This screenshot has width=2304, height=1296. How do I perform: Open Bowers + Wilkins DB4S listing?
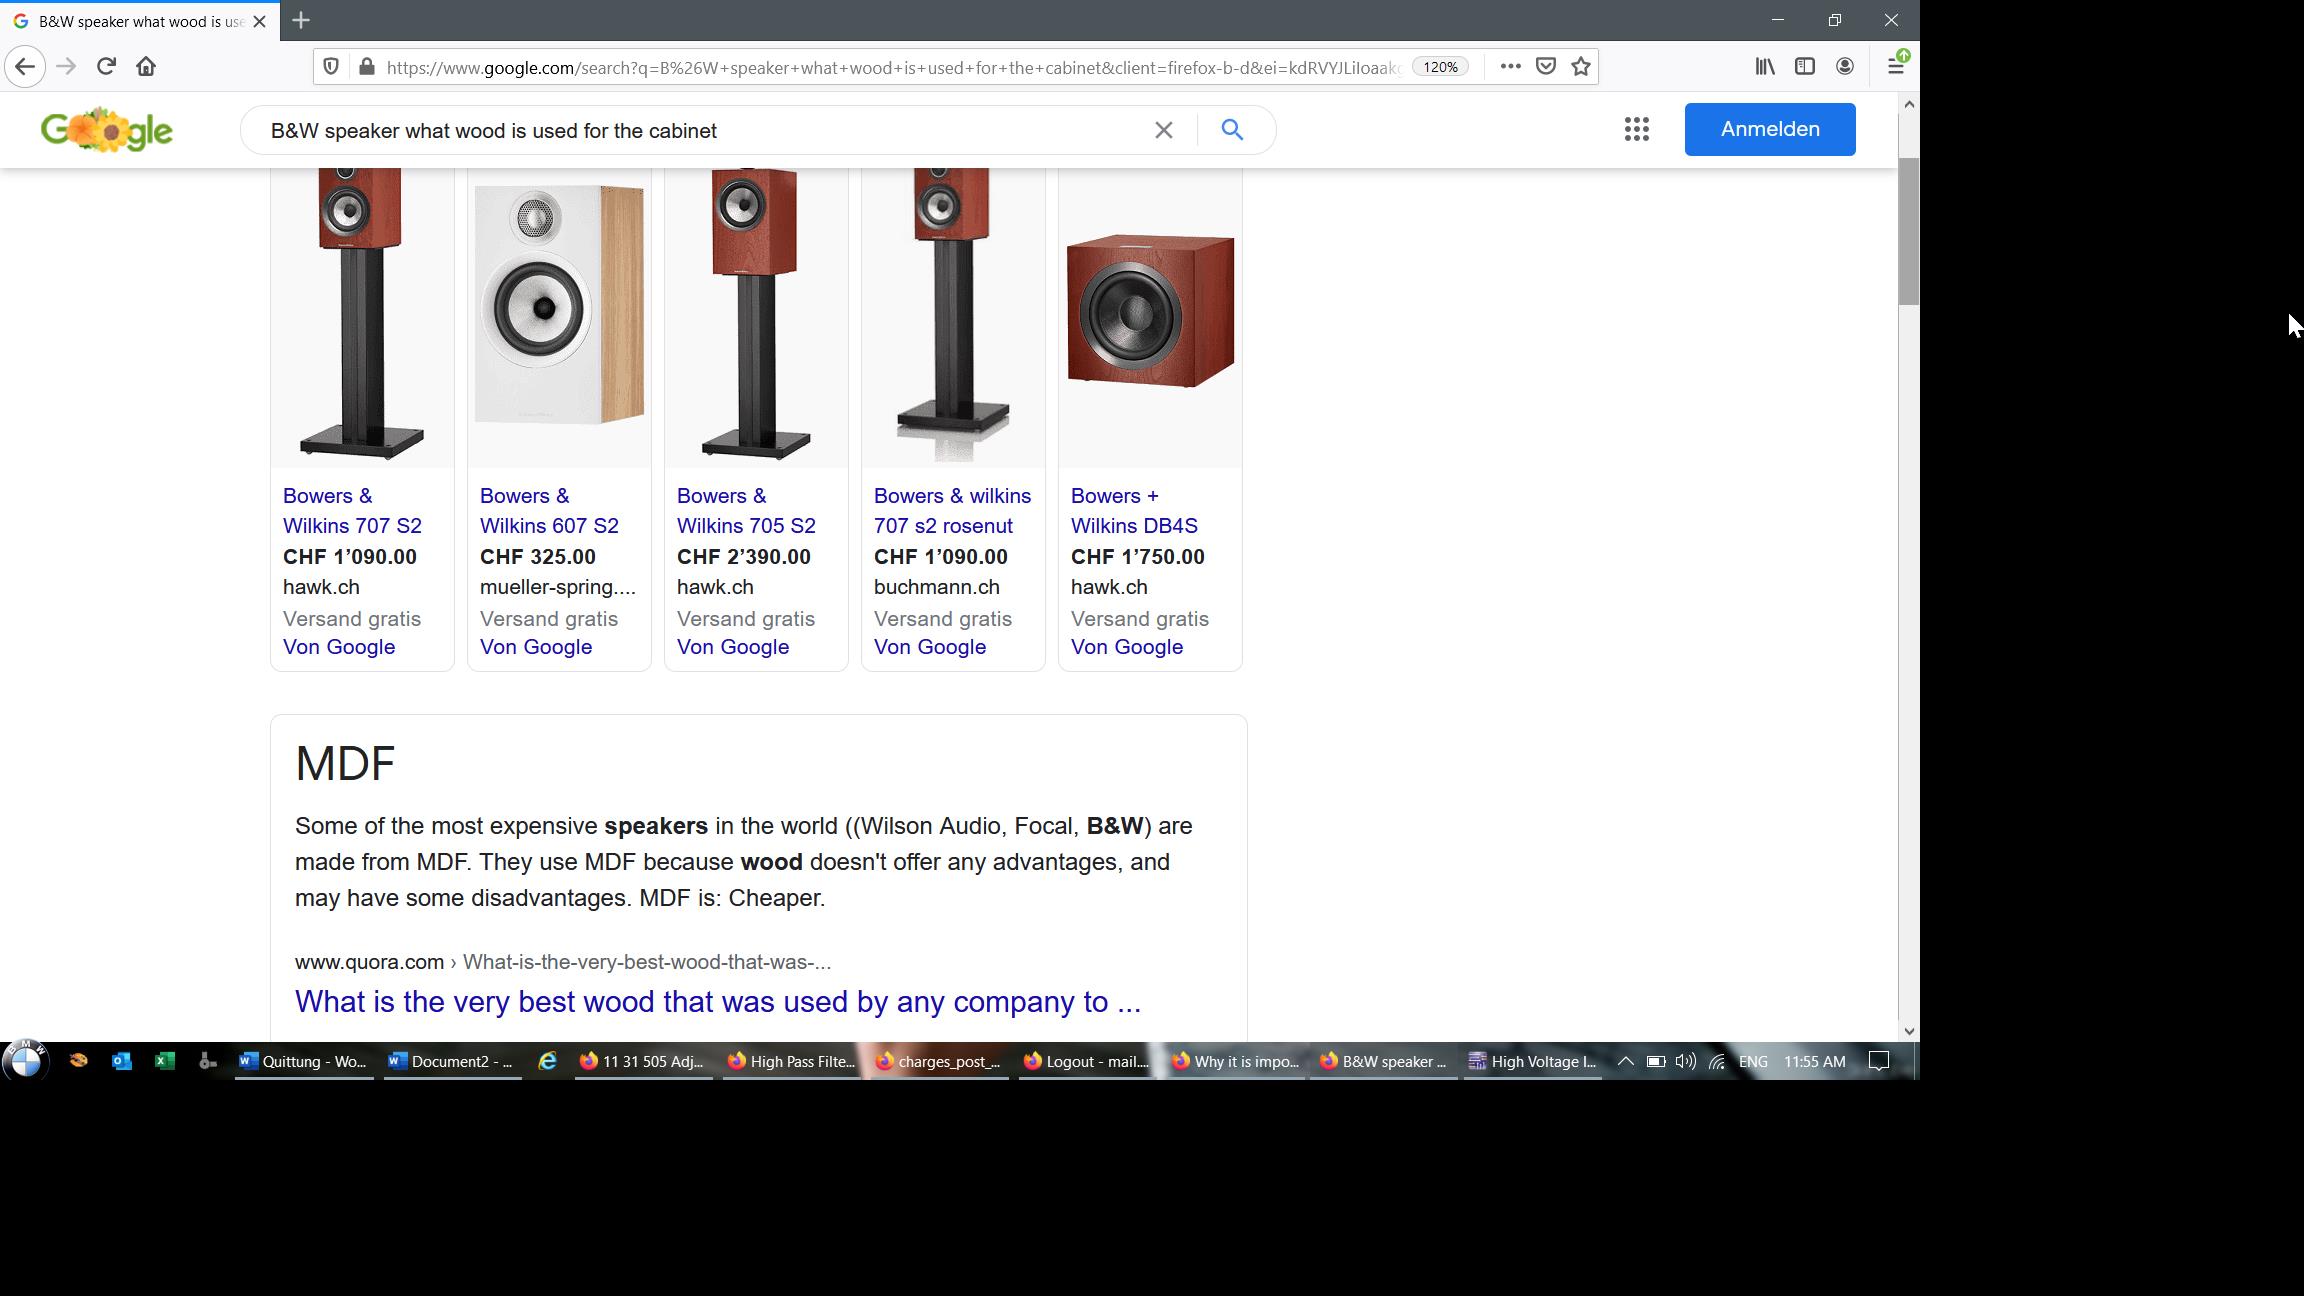click(x=1134, y=511)
